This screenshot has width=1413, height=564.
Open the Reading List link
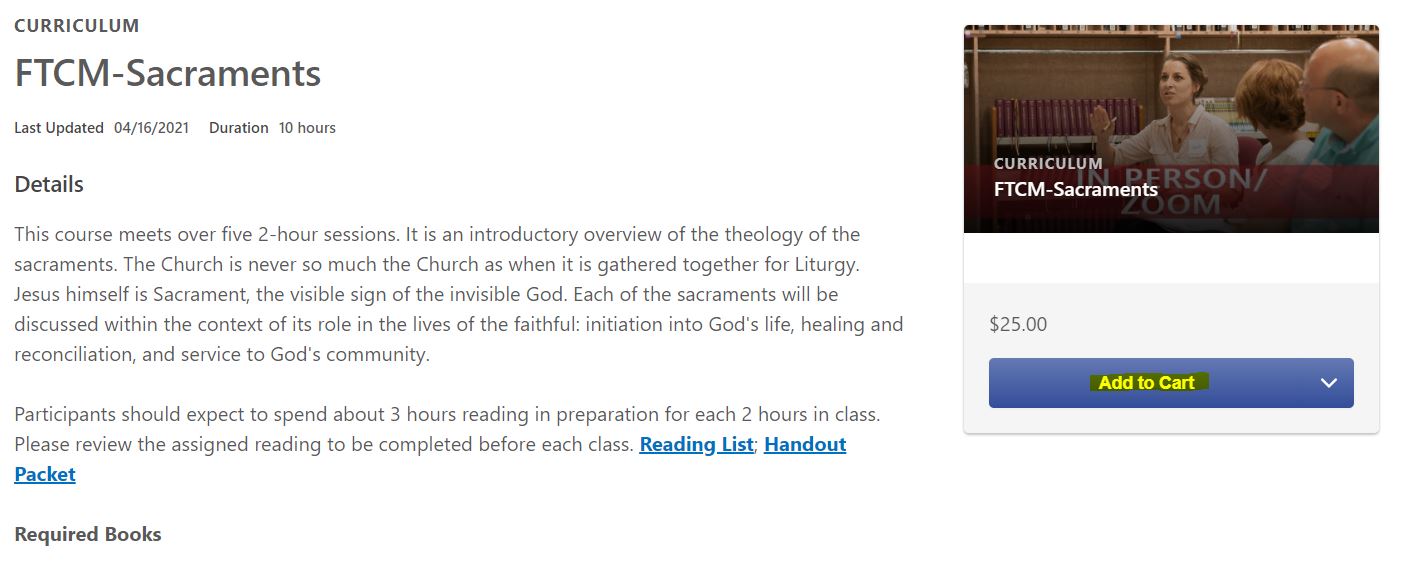[x=696, y=444]
